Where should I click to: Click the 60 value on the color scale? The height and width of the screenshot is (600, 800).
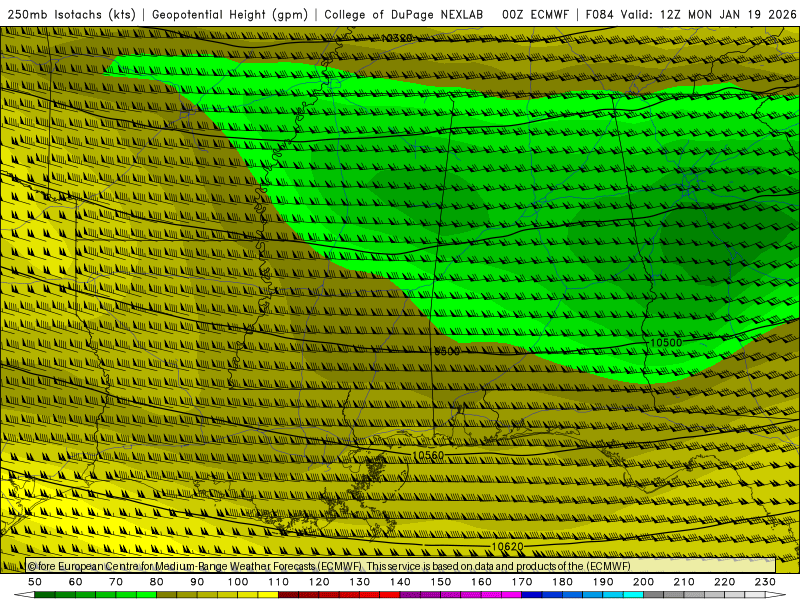(x=76, y=582)
